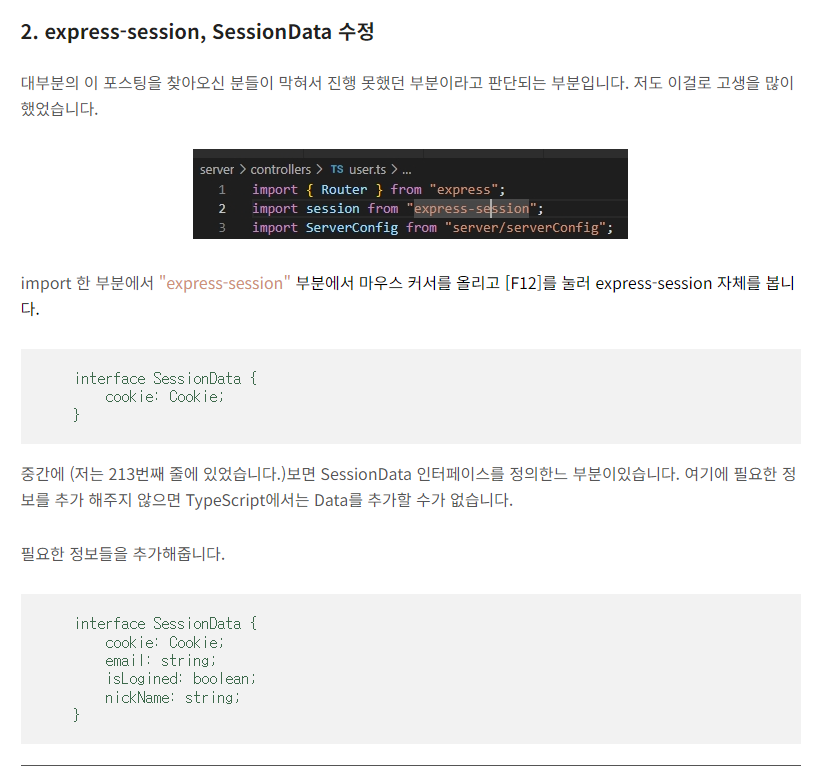Screen dimensions: 825x778
Task: Click the intro paragraph starting '대부분의 이 포스팅을'
Action: 407,96
